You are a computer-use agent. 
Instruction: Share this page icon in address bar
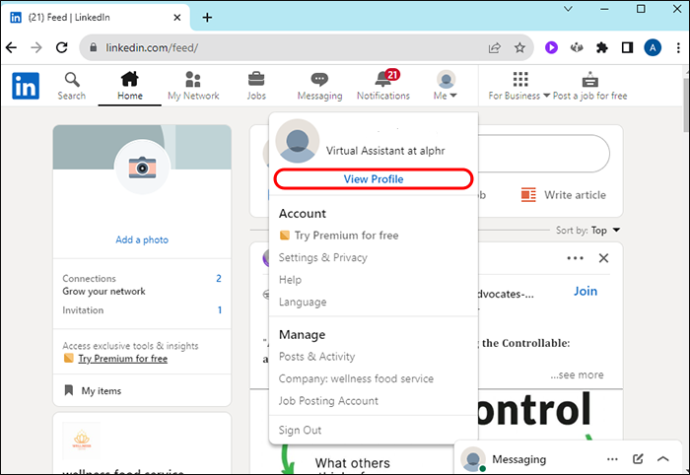495,48
